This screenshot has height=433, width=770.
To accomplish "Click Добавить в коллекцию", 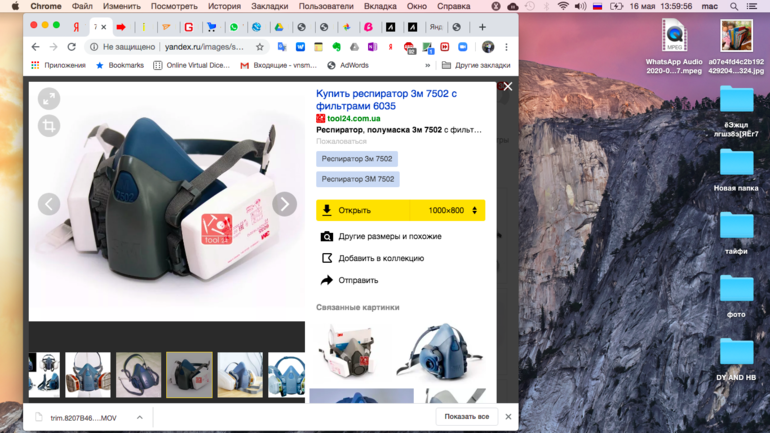I will click(x=372, y=258).
